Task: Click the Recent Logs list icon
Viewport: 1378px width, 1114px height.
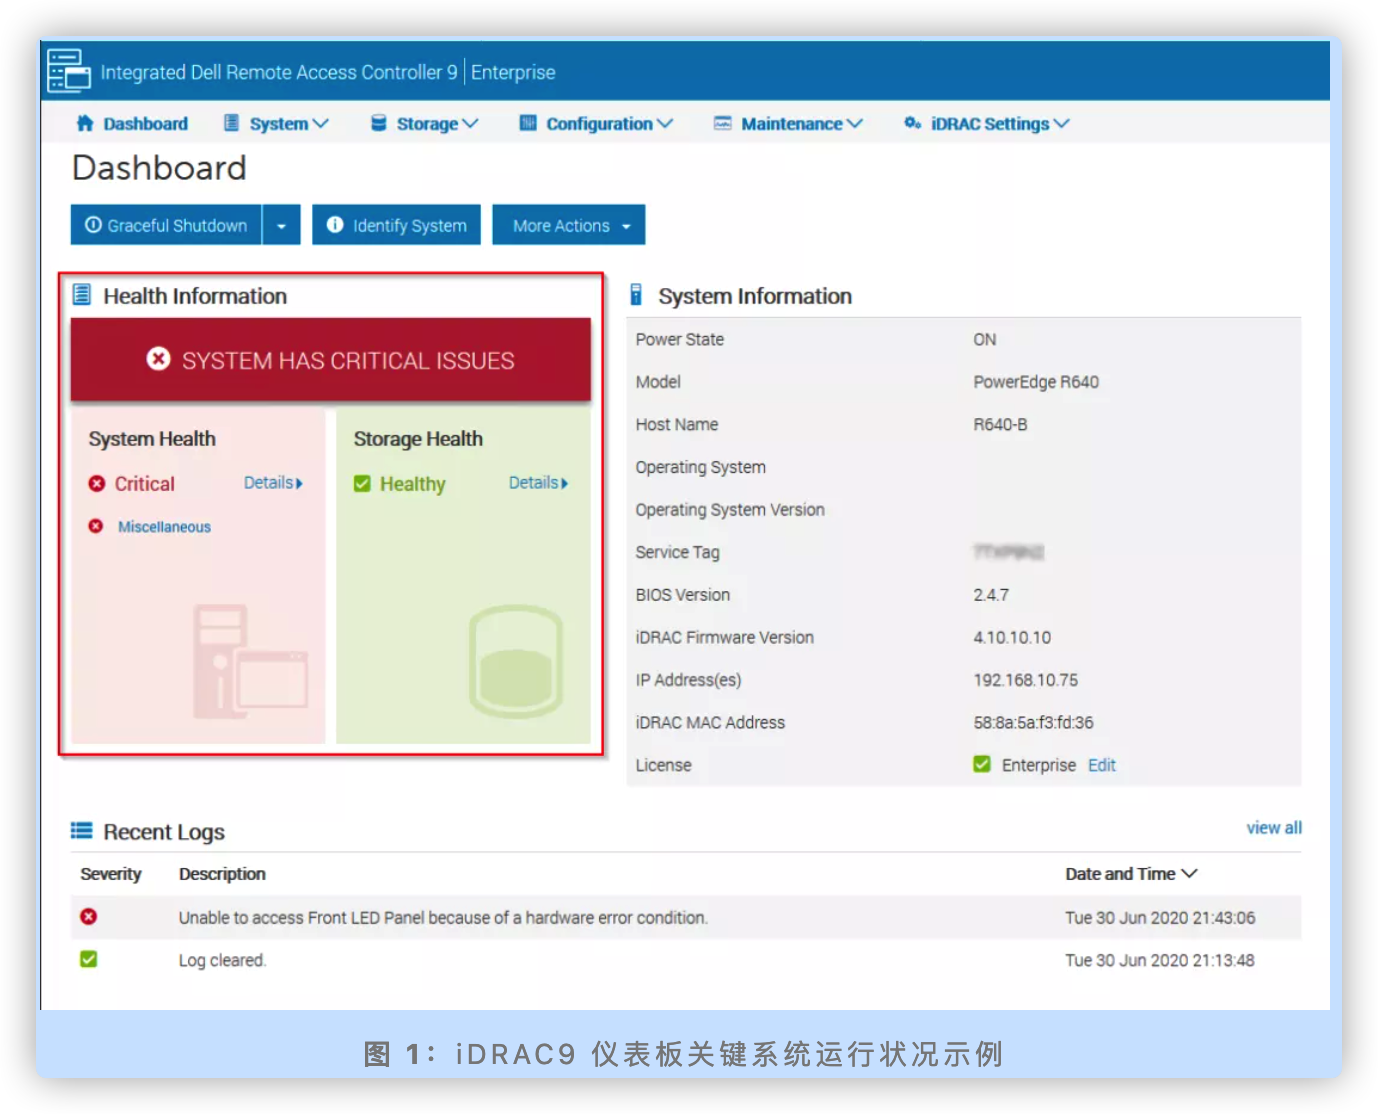Action: click(x=82, y=831)
